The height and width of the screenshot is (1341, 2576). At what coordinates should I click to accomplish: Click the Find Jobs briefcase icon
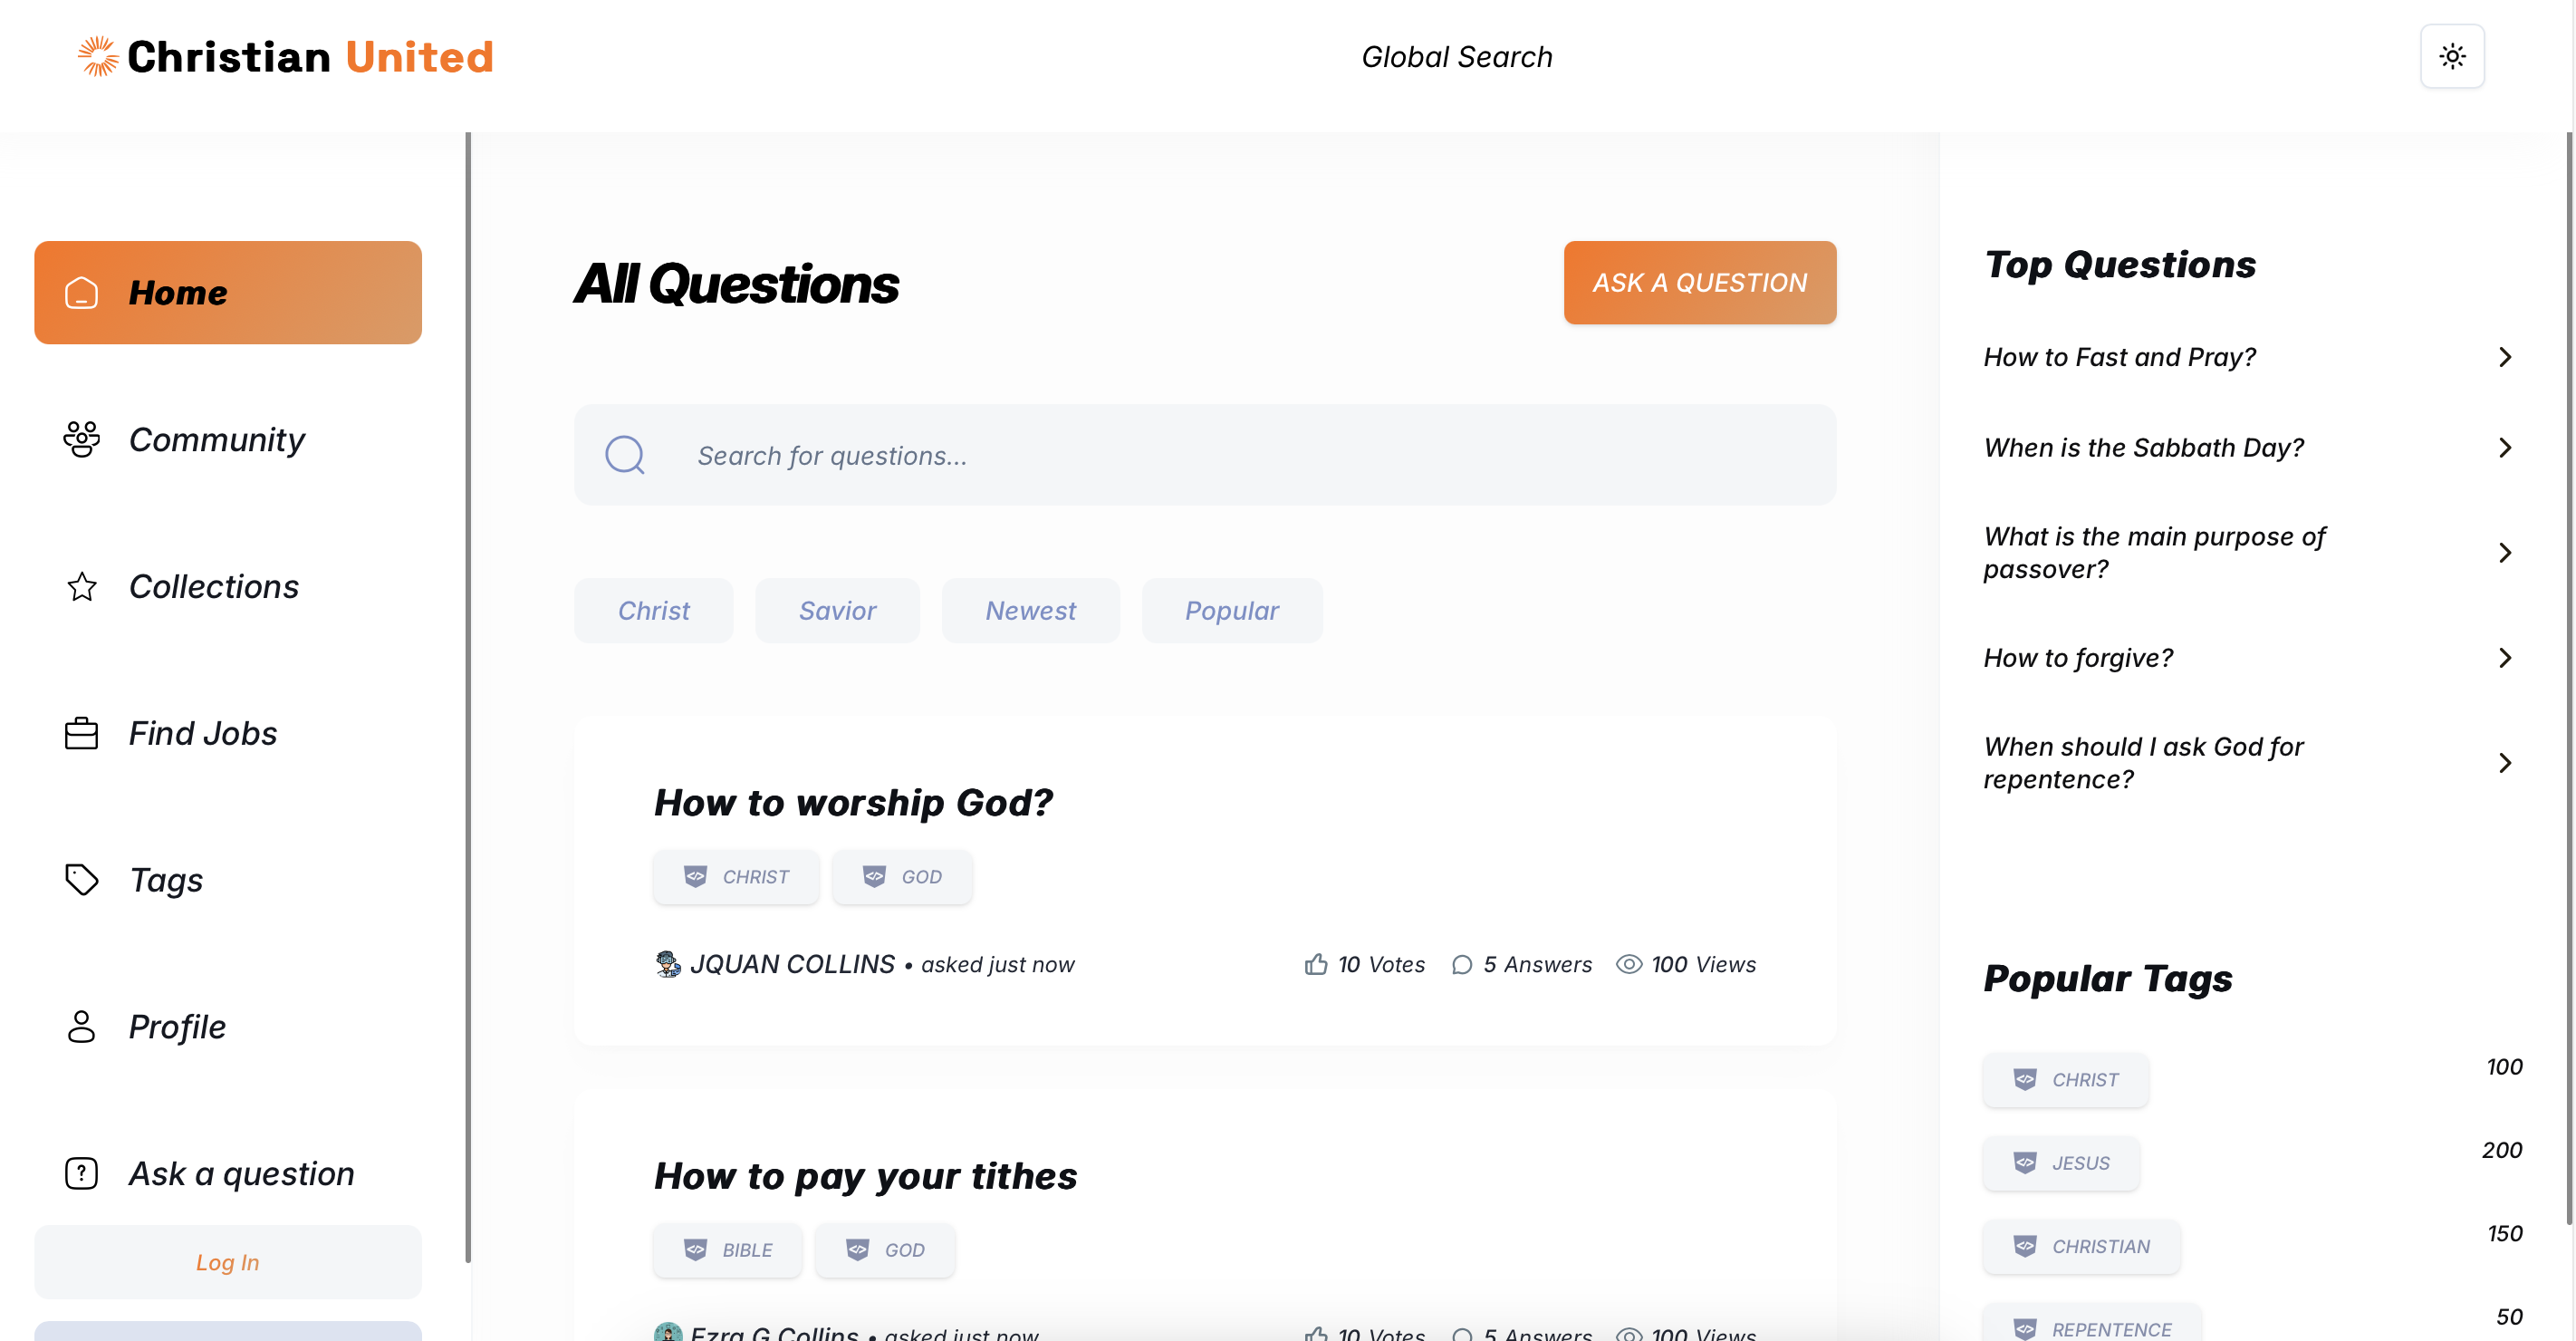[81, 734]
